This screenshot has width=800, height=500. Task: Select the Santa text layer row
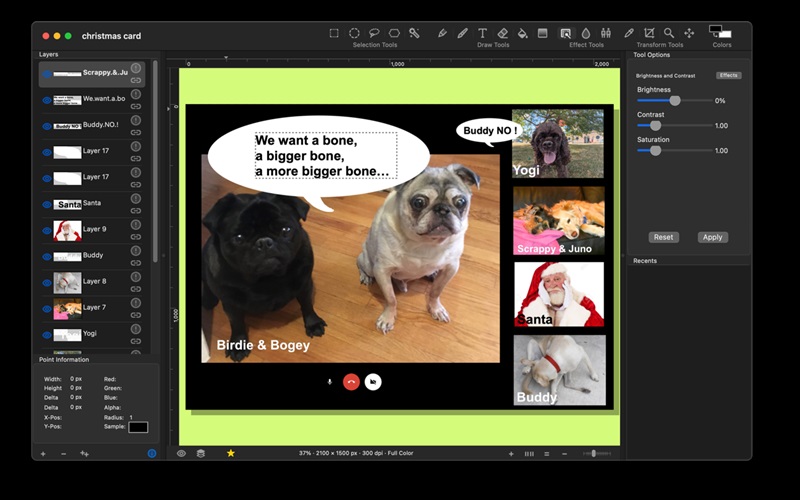point(92,205)
